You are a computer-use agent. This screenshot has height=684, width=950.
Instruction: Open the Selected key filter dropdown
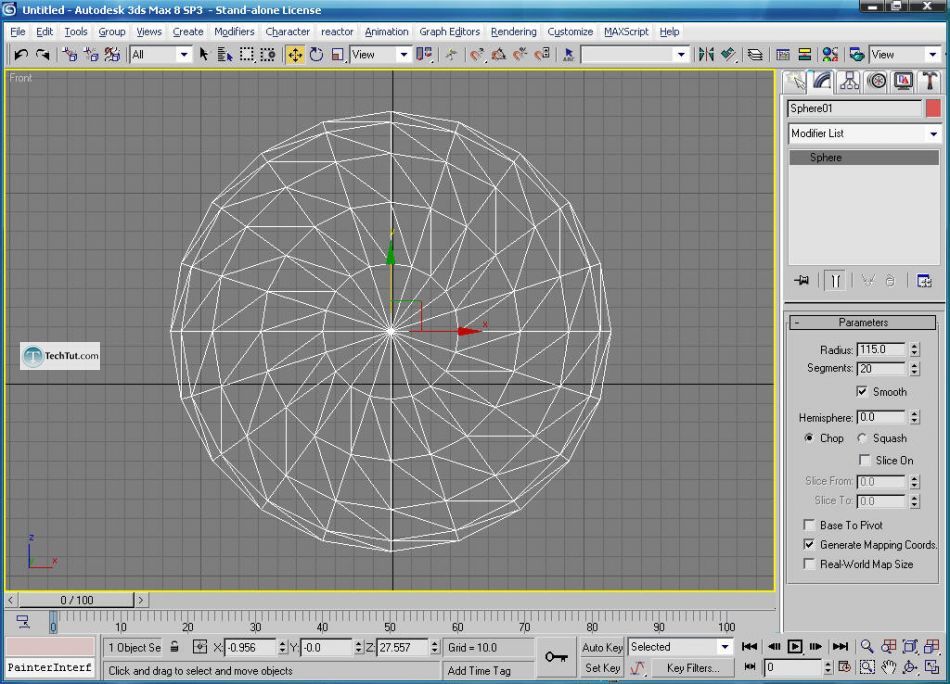[680, 646]
